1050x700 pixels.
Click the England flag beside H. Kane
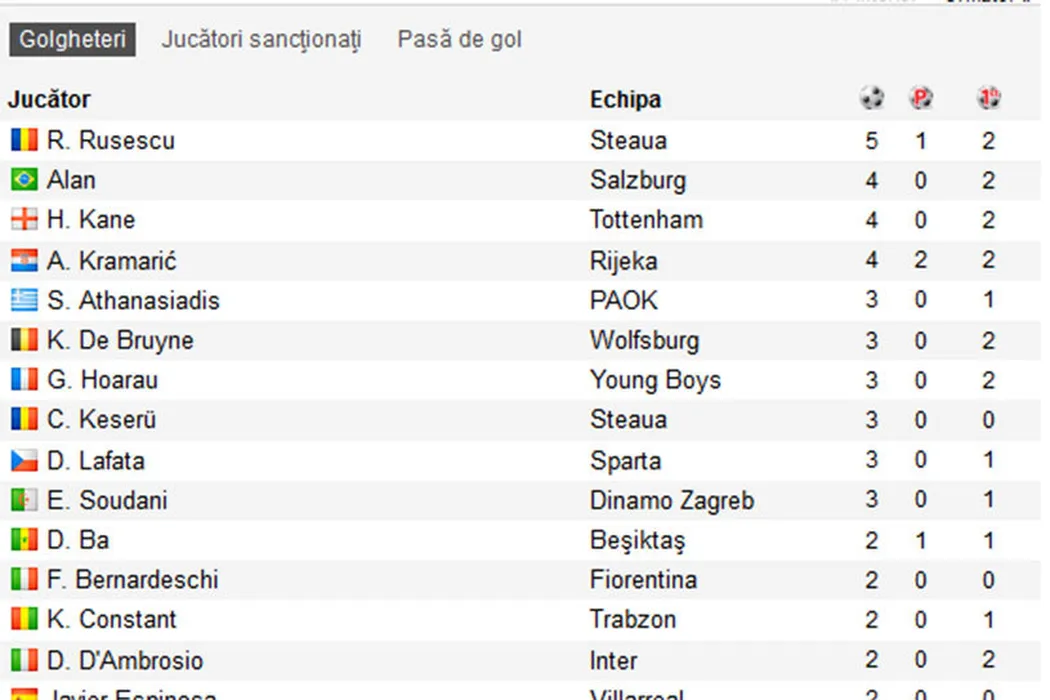(x=24, y=220)
